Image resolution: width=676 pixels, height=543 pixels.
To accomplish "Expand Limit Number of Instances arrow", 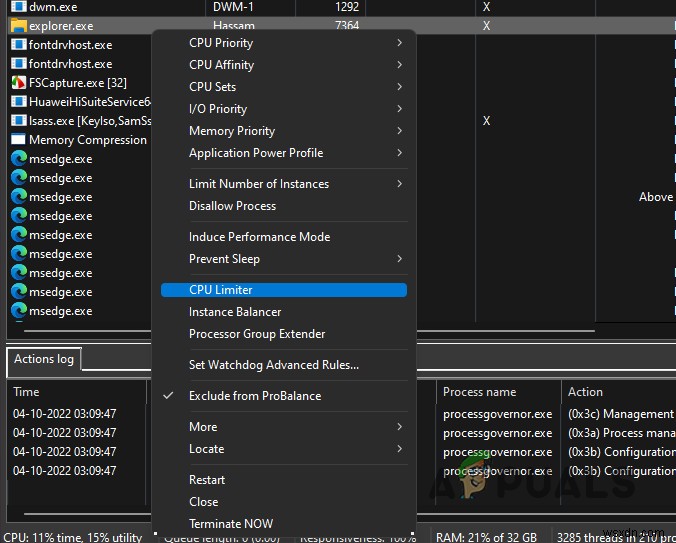I will [399, 184].
